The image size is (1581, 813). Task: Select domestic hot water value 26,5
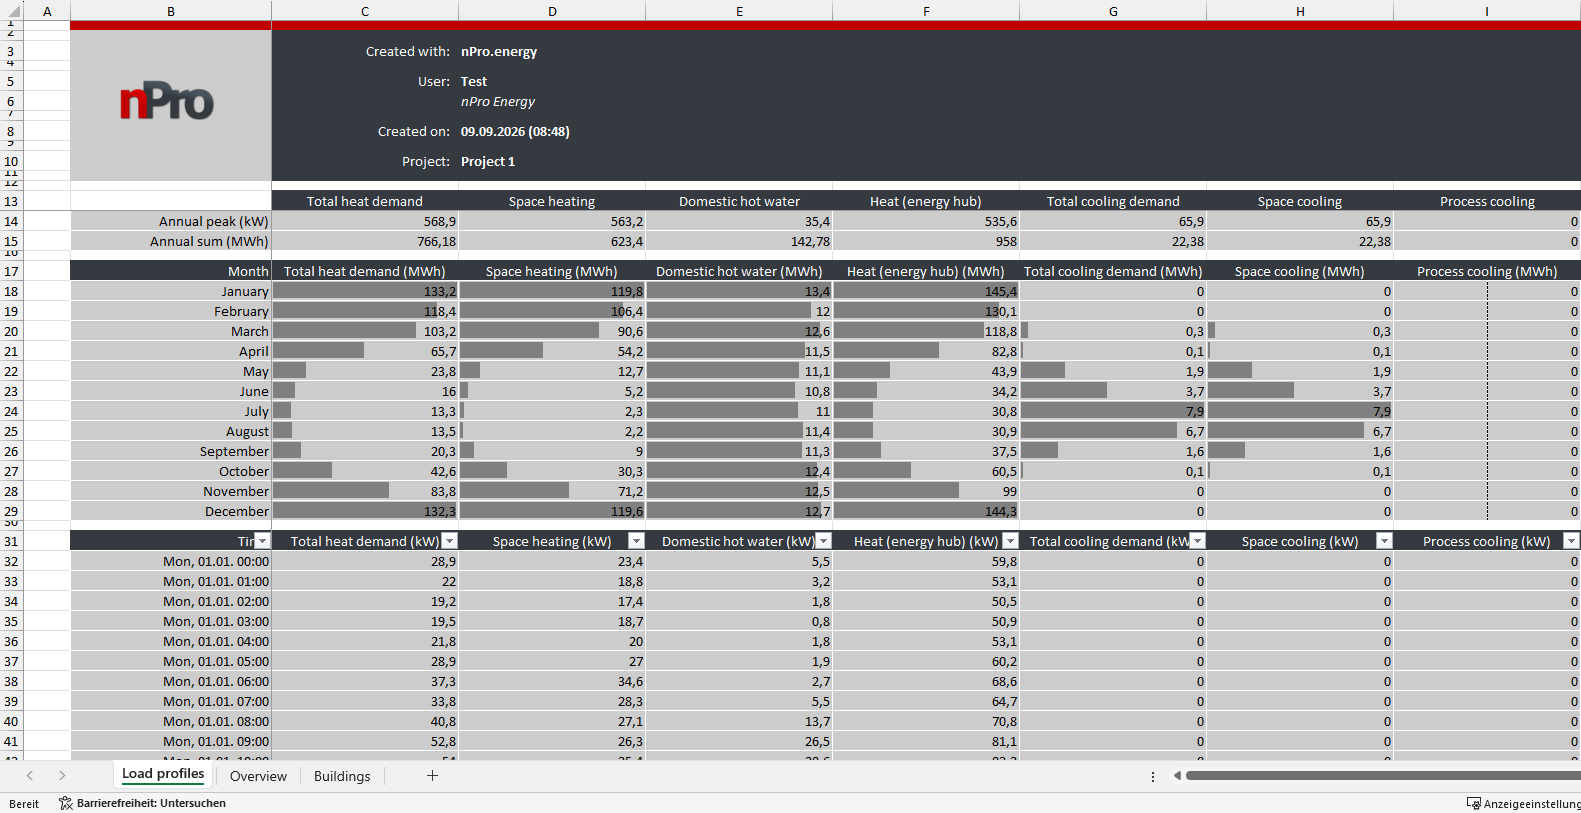point(739,741)
